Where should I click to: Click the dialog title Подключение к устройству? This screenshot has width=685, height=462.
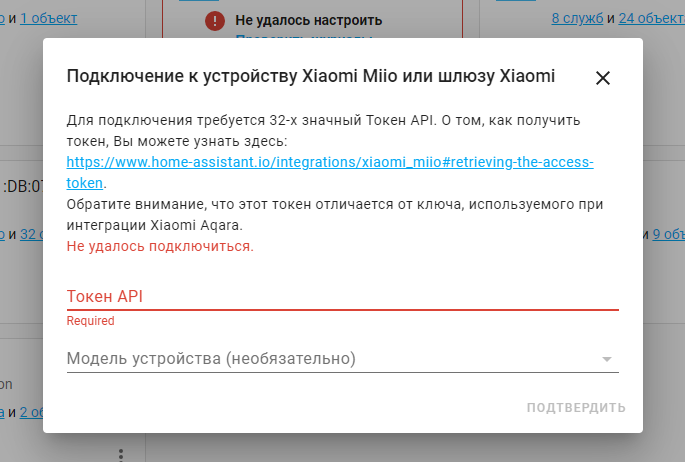(311, 76)
